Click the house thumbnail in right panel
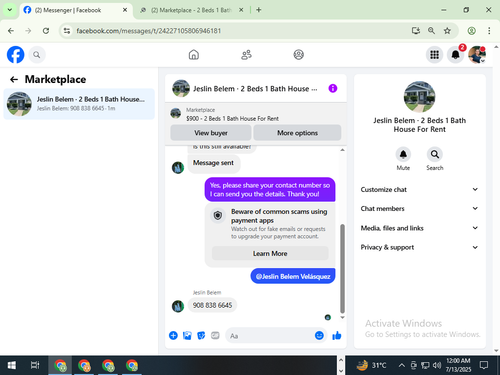Image resolution: width=500 pixels, height=375 pixels. pos(419,97)
